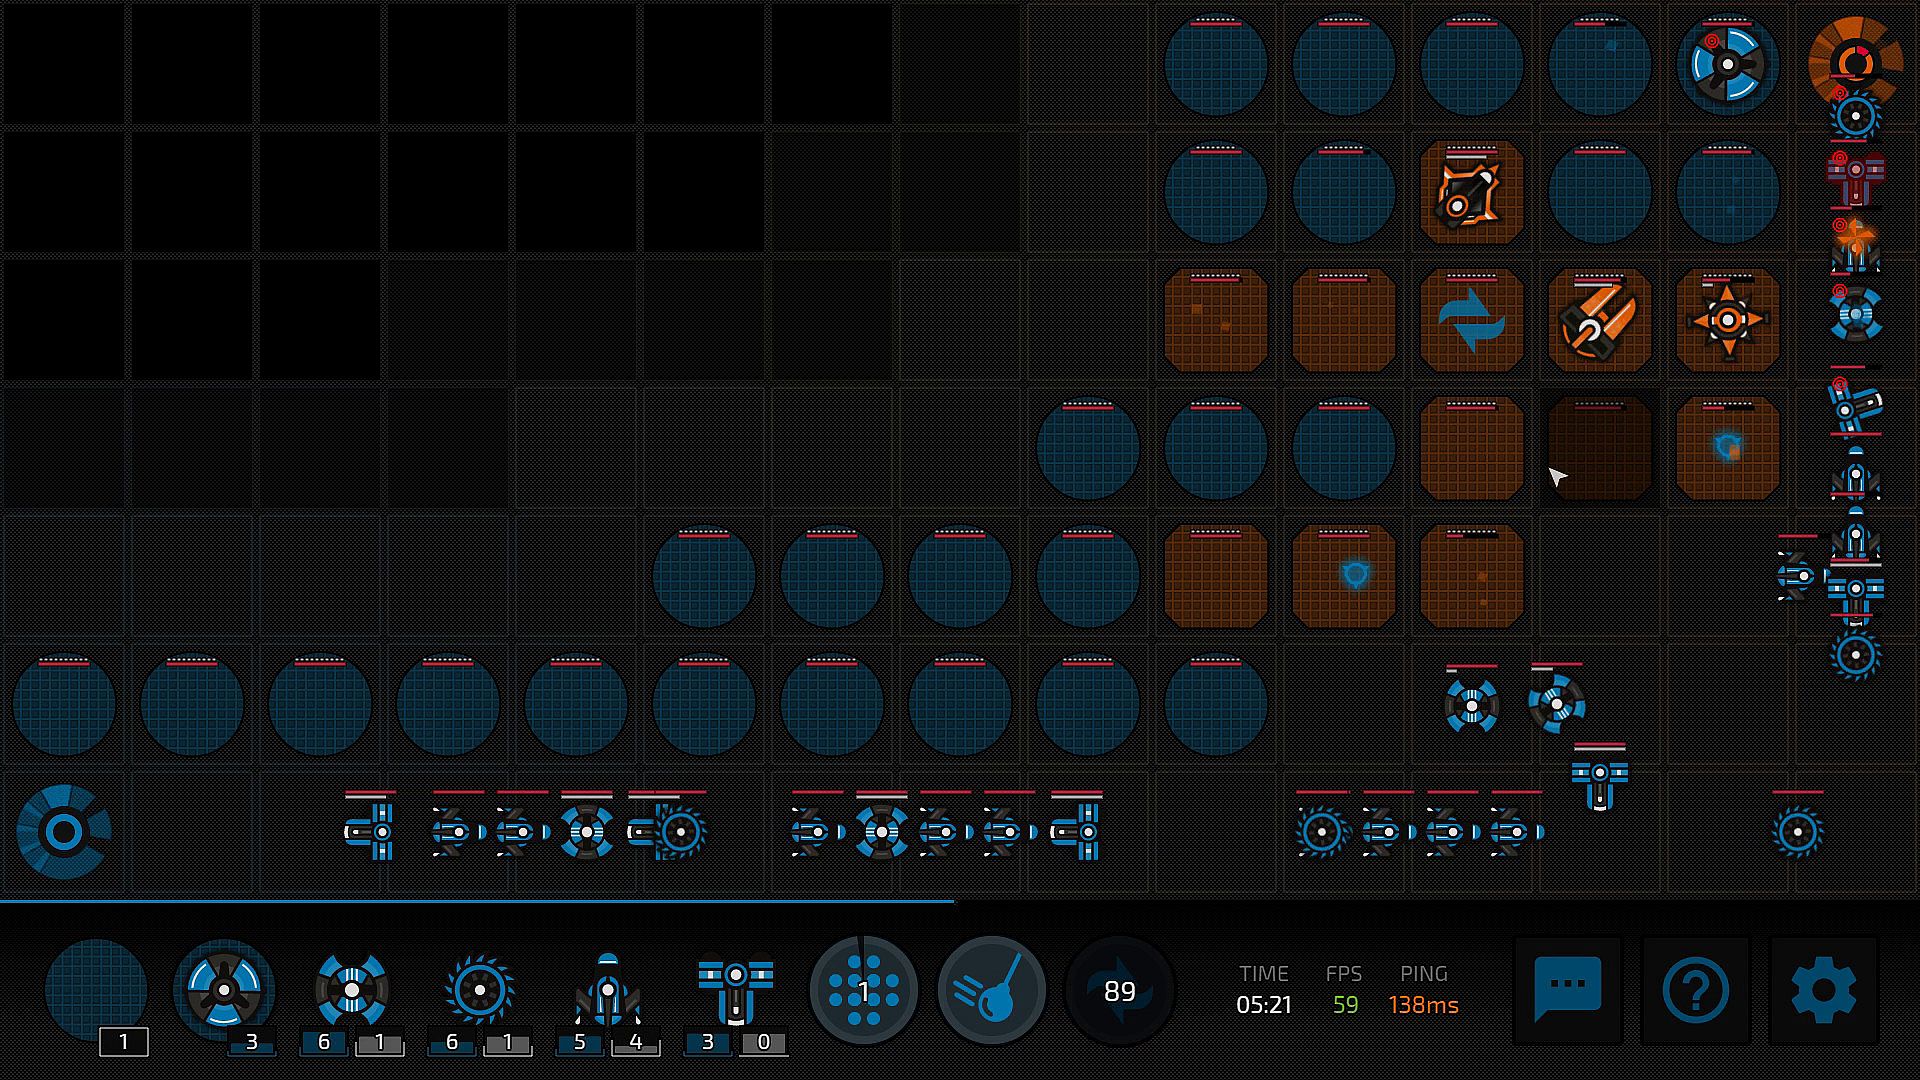
Task: Click the swap counter showing 89
Action: point(1119,991)
